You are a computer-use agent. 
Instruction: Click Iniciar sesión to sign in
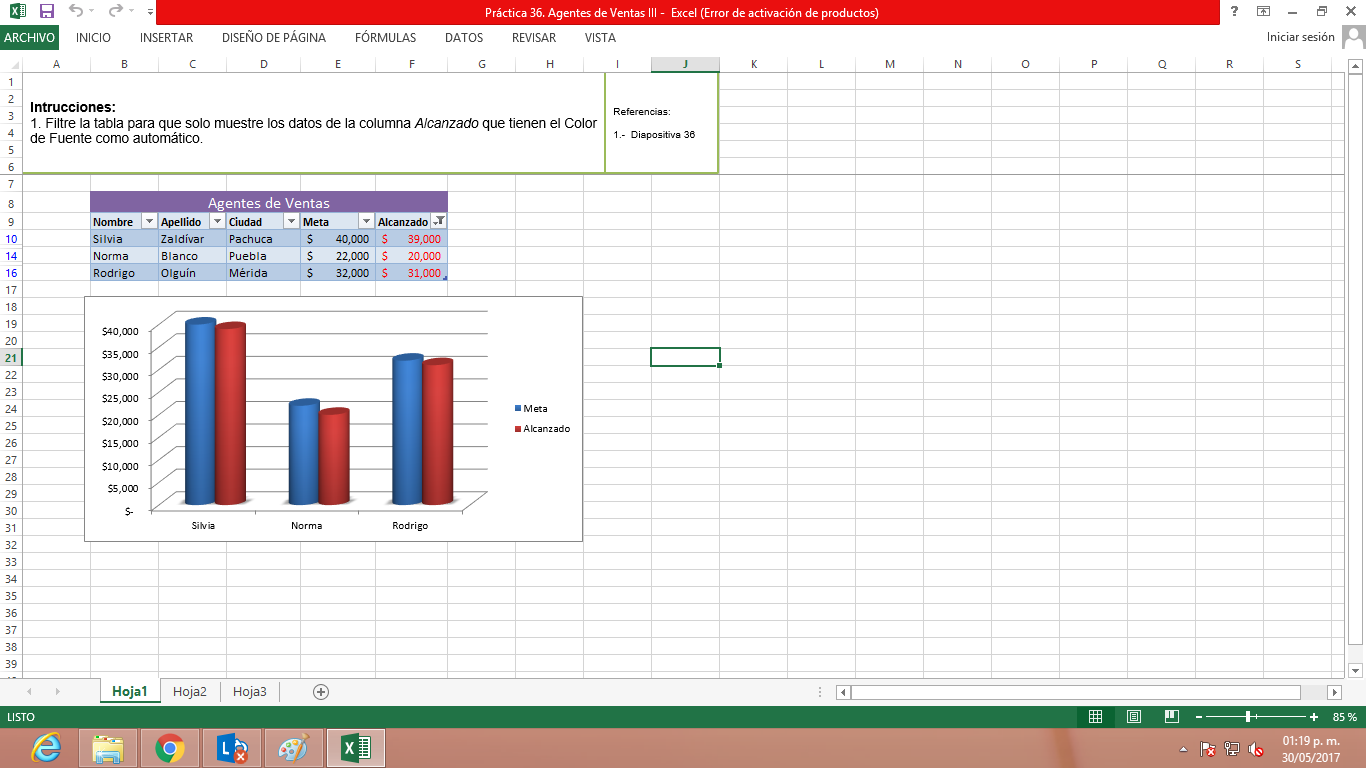pos(1300,38)
